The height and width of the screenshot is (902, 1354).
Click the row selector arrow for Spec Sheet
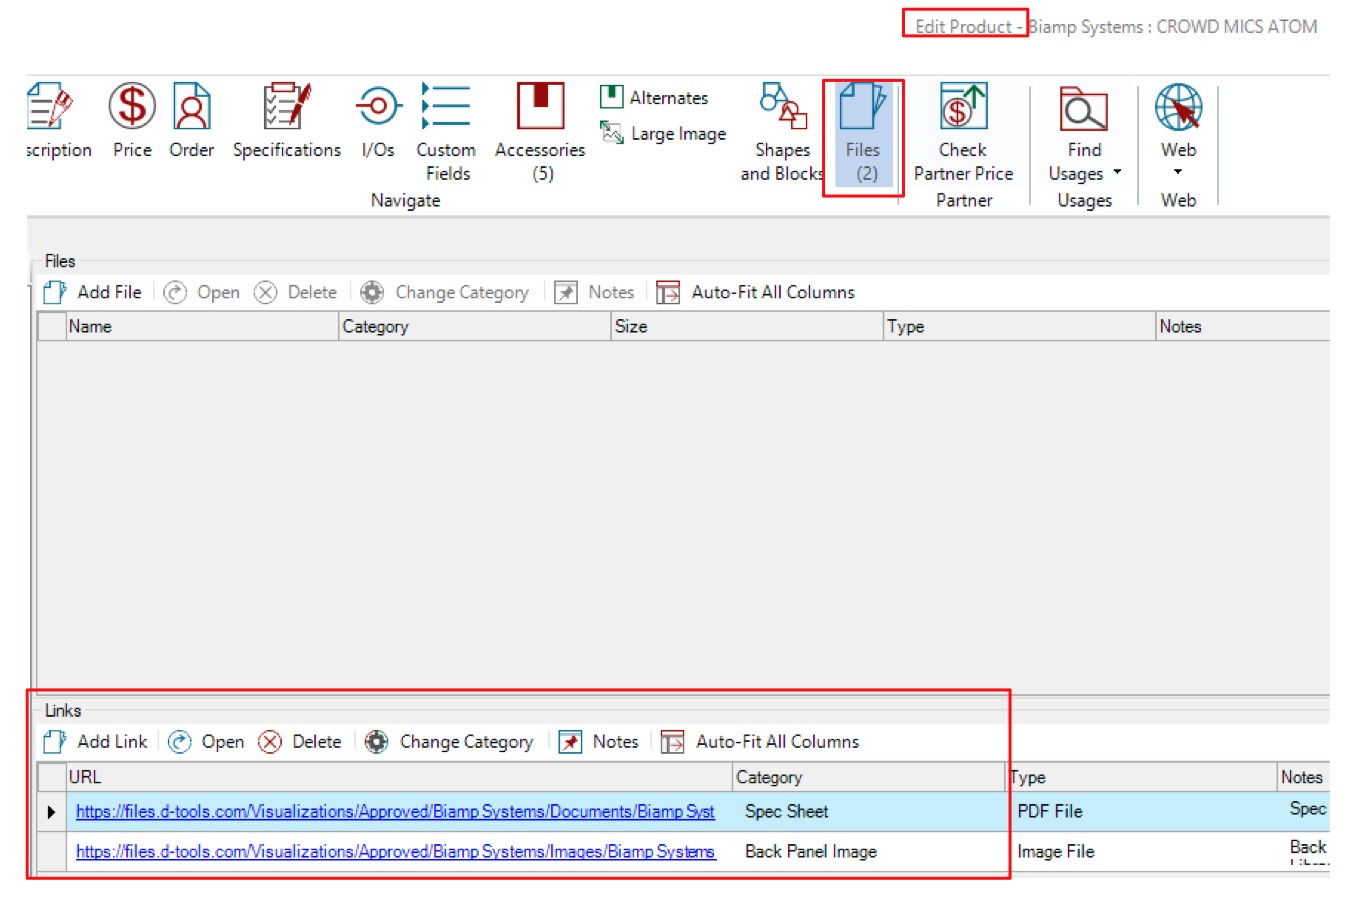click(x=51, y=811)
